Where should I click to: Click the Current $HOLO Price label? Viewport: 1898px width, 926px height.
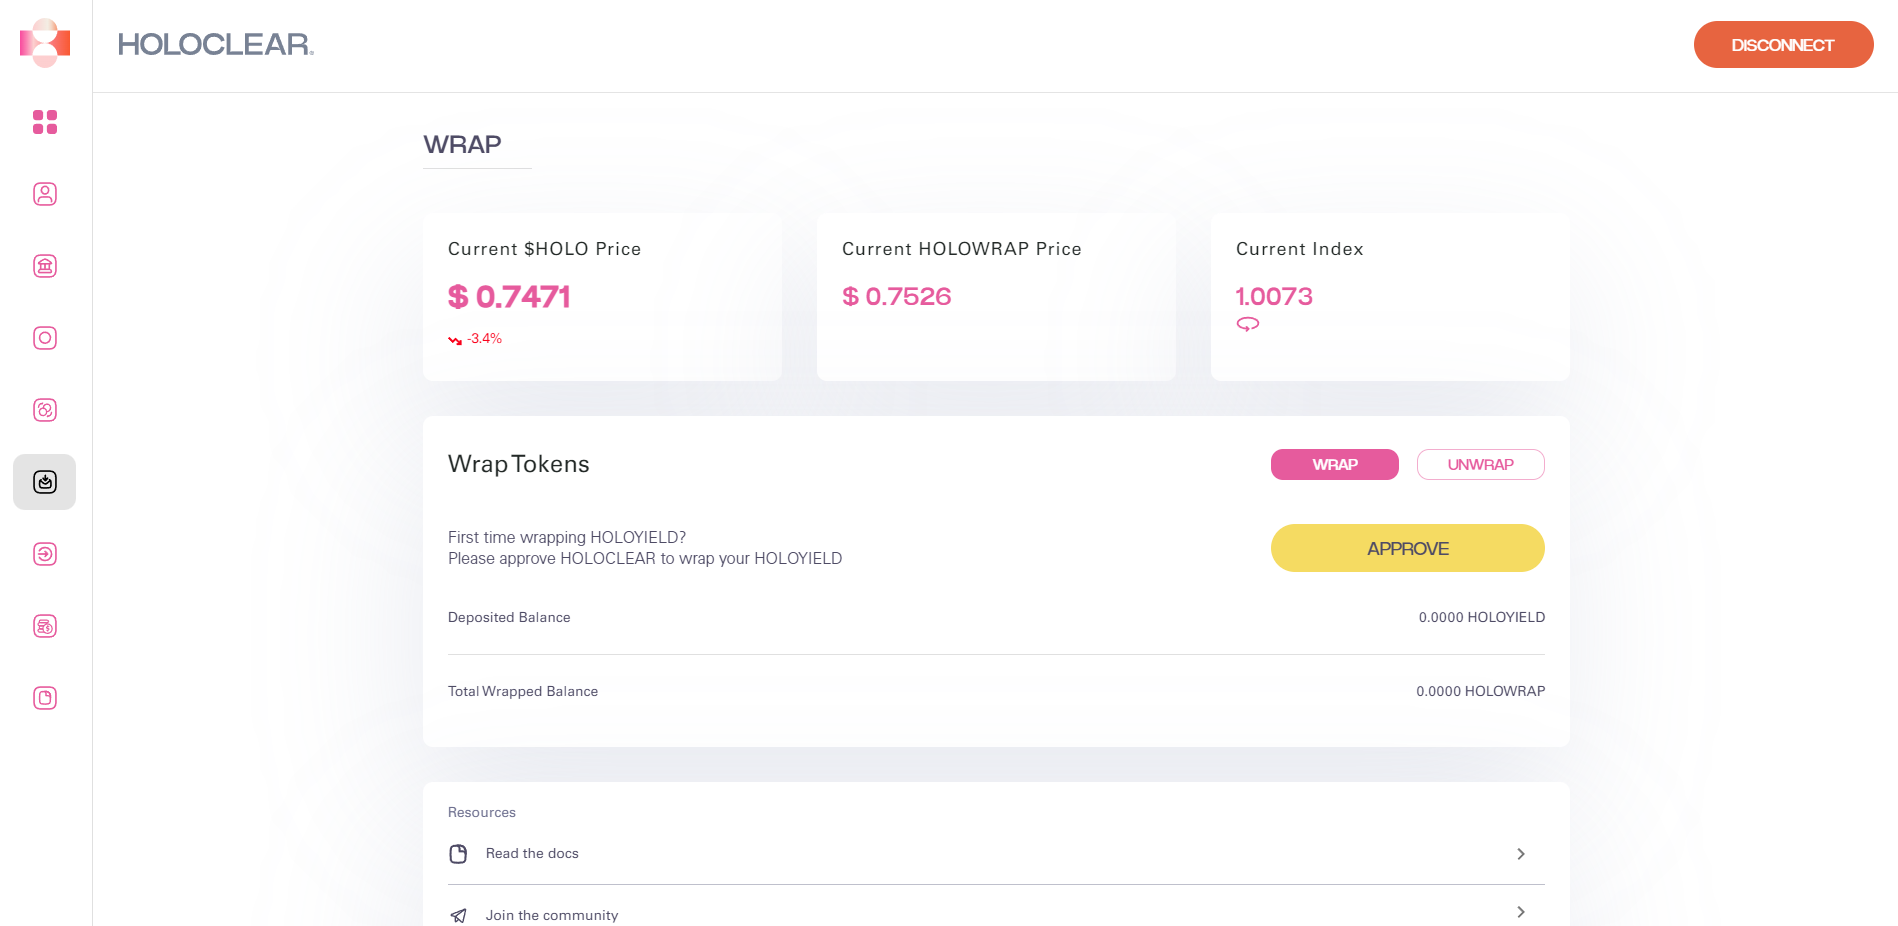pos(544,249)
